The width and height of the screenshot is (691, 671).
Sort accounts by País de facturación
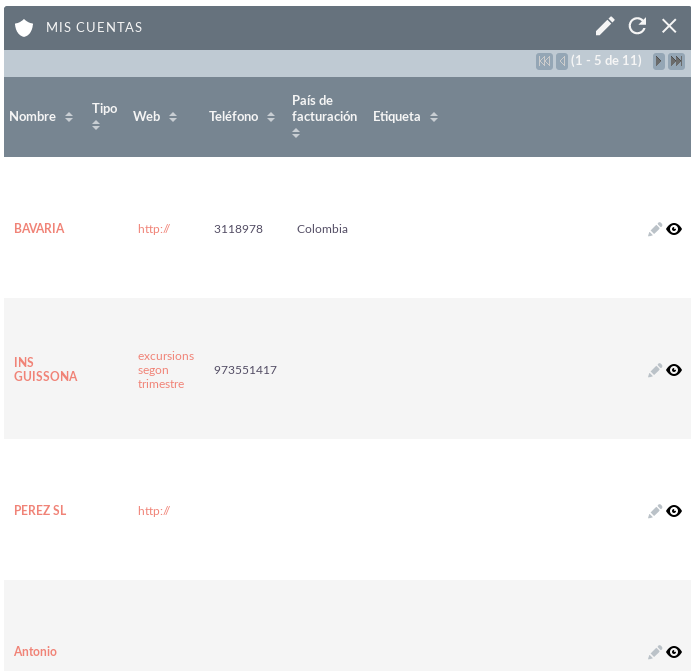[324, 116]
